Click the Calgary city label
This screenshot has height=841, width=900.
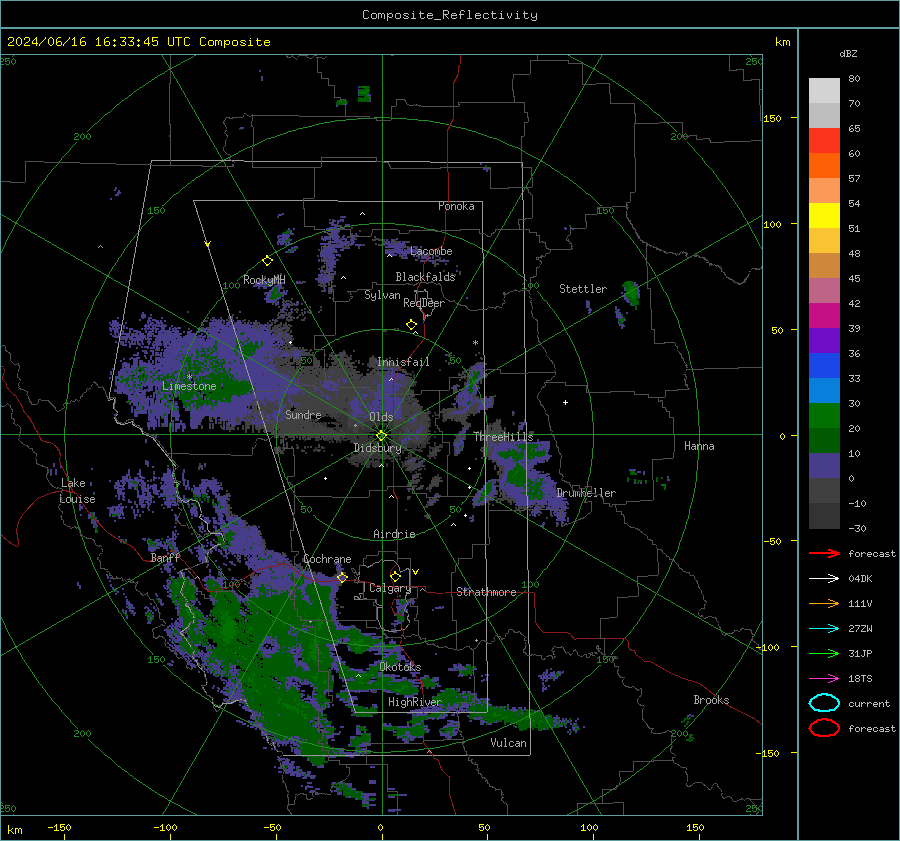390,588
